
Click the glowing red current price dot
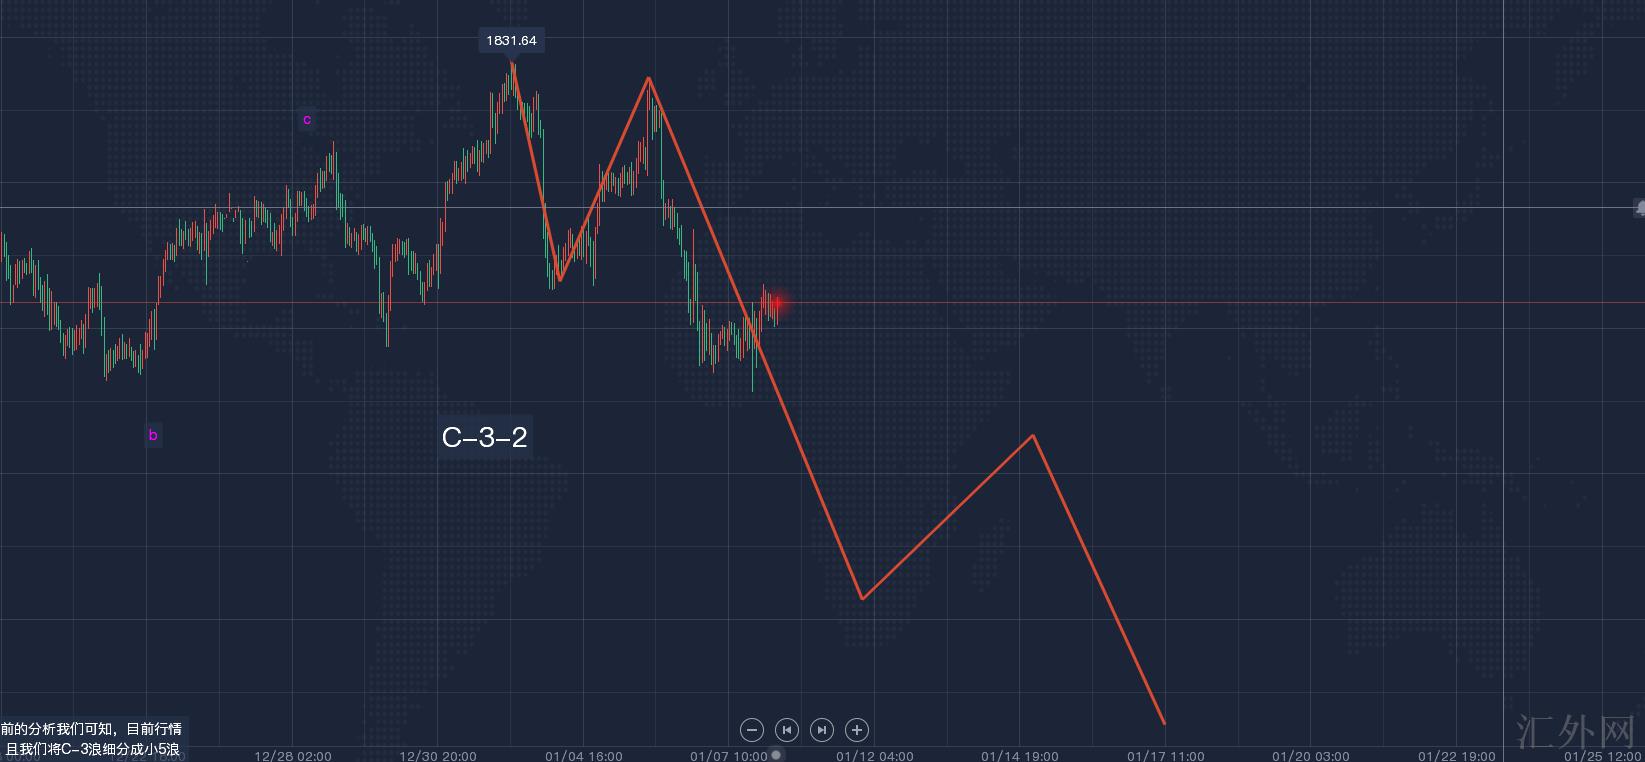pos(777,302)
